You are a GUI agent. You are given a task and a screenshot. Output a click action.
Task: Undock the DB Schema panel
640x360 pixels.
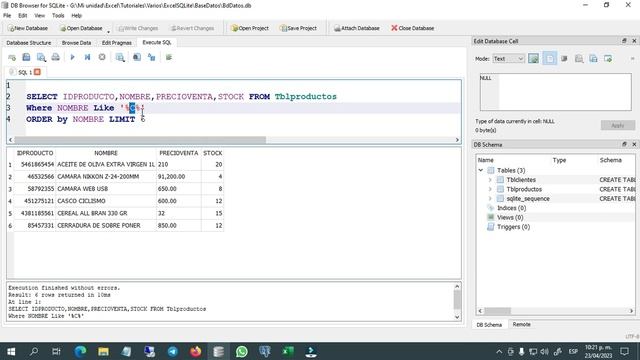624,144
